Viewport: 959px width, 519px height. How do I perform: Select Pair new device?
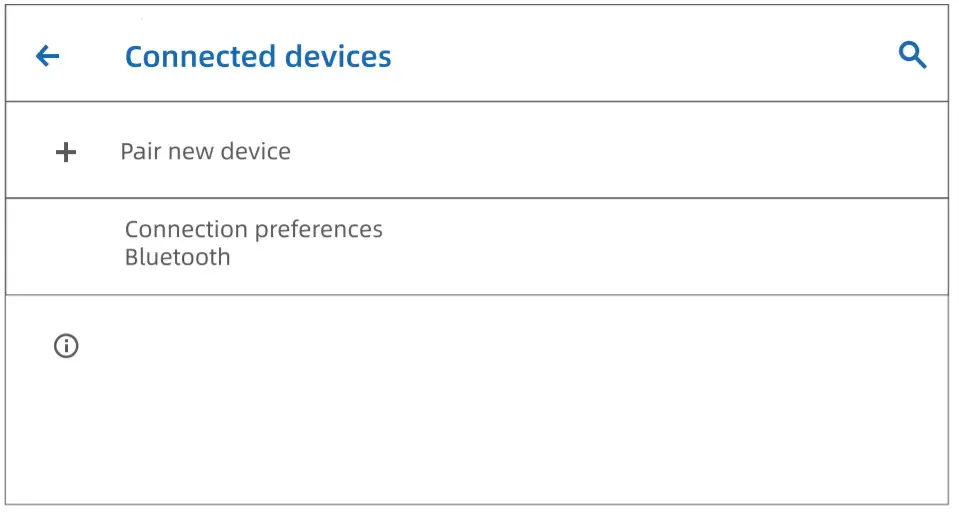(x=205, y=152)
